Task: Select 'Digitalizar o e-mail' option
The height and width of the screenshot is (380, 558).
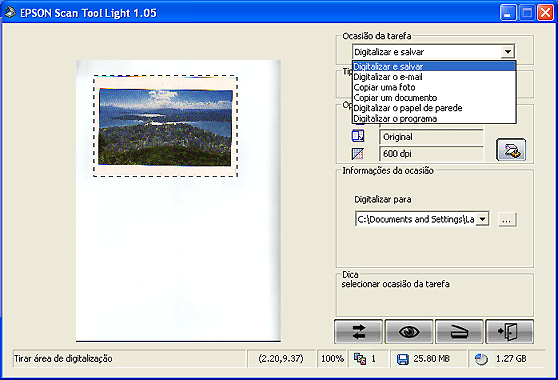Action: (434, 77)
